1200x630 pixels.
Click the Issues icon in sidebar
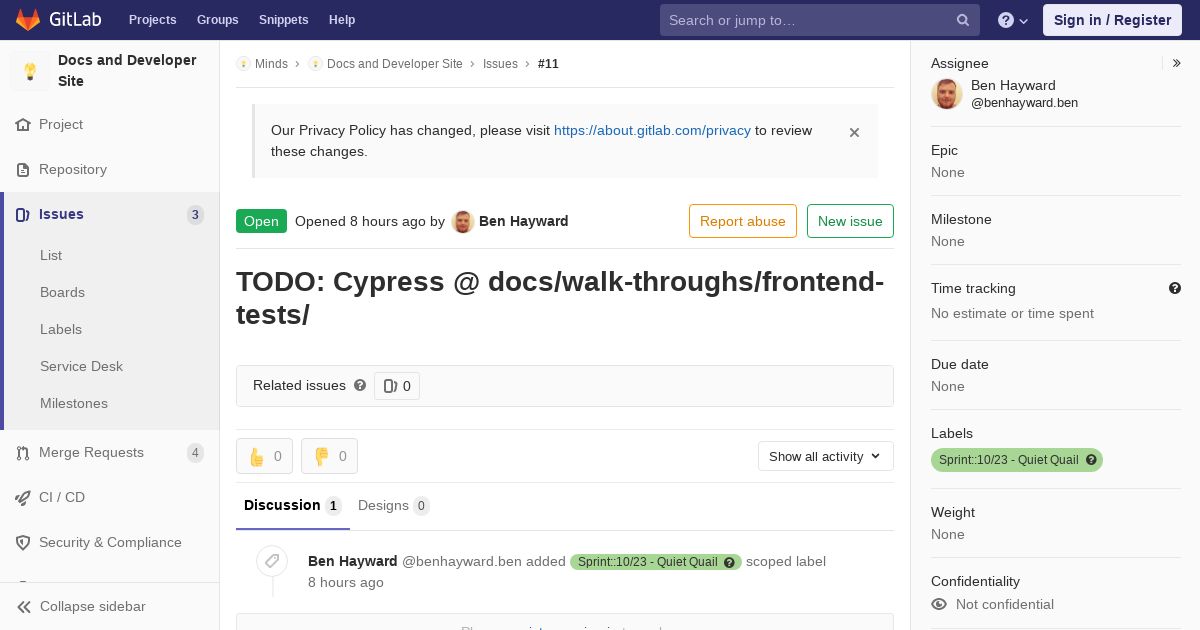[23, 215]
